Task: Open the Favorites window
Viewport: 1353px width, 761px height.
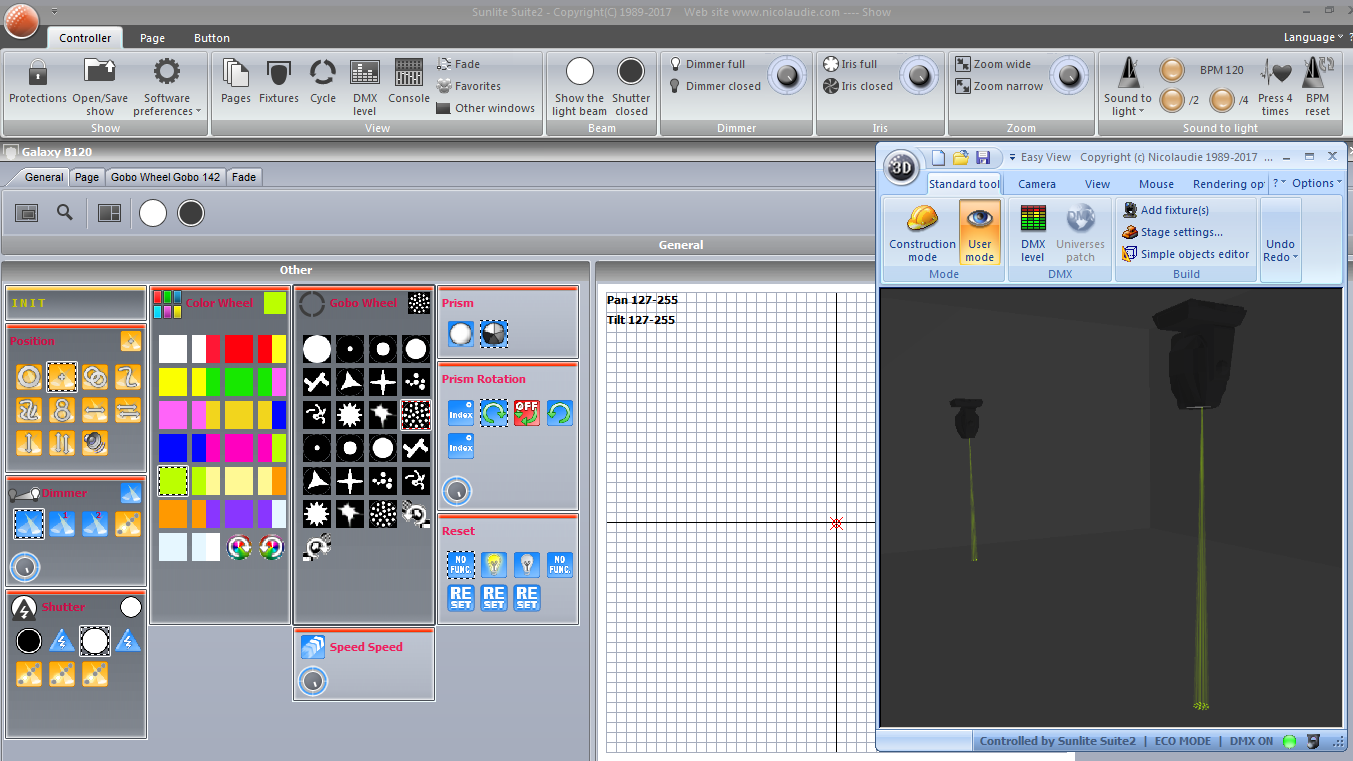Action: point(469,86)
